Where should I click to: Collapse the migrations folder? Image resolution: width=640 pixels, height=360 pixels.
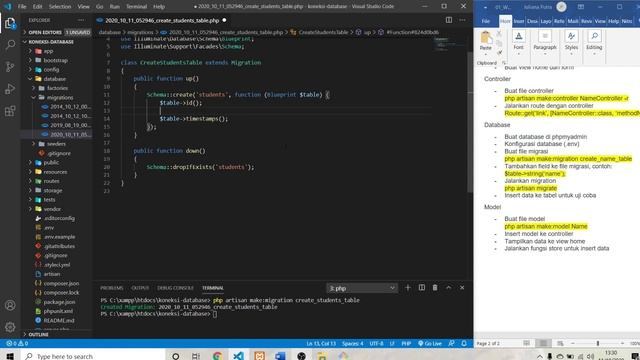click(x=60, y=97)
